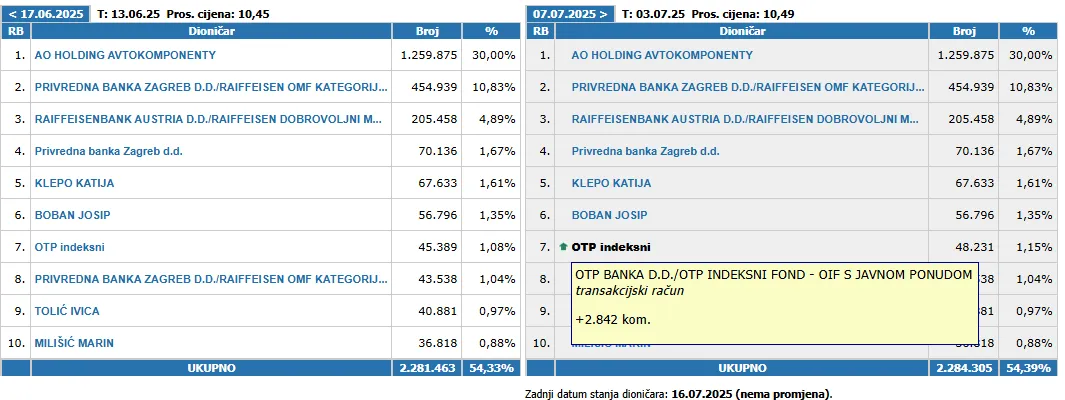Click Broj column header in right table

point(964,31)
